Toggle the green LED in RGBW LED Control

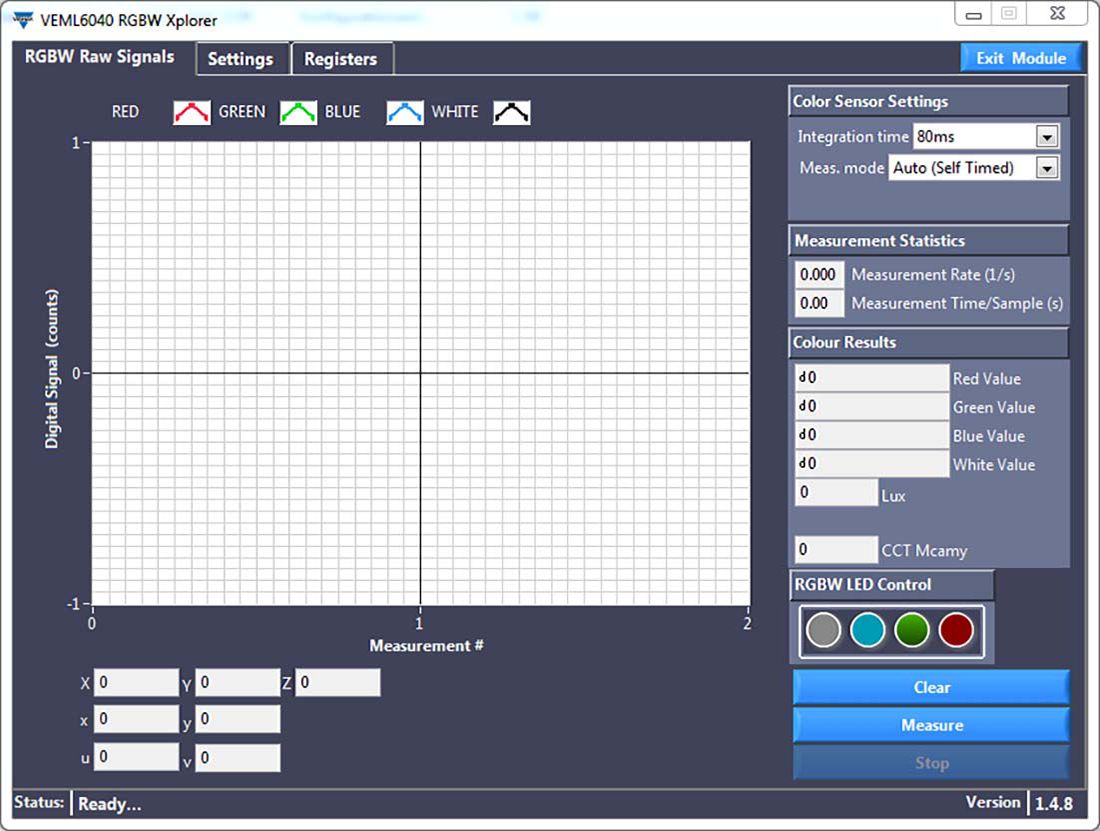913,629
